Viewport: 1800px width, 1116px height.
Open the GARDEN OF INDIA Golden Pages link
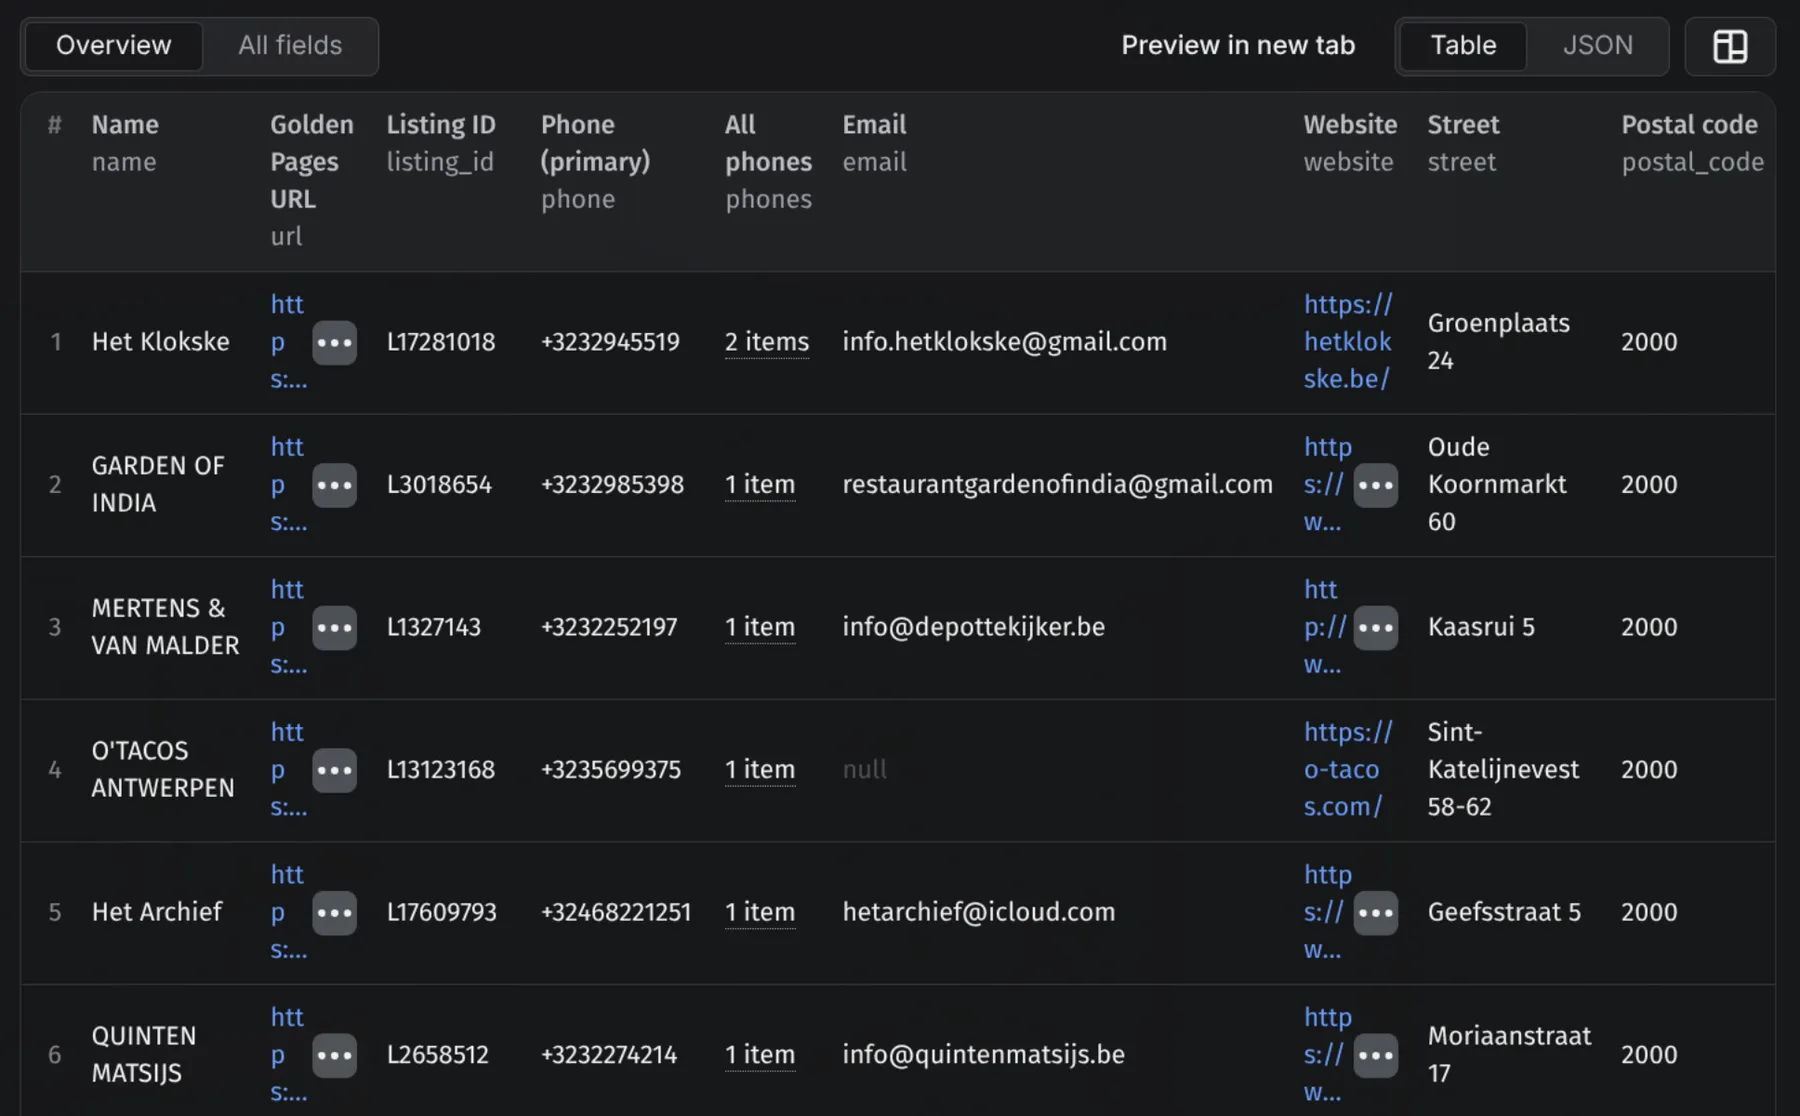tap(288, 485)
